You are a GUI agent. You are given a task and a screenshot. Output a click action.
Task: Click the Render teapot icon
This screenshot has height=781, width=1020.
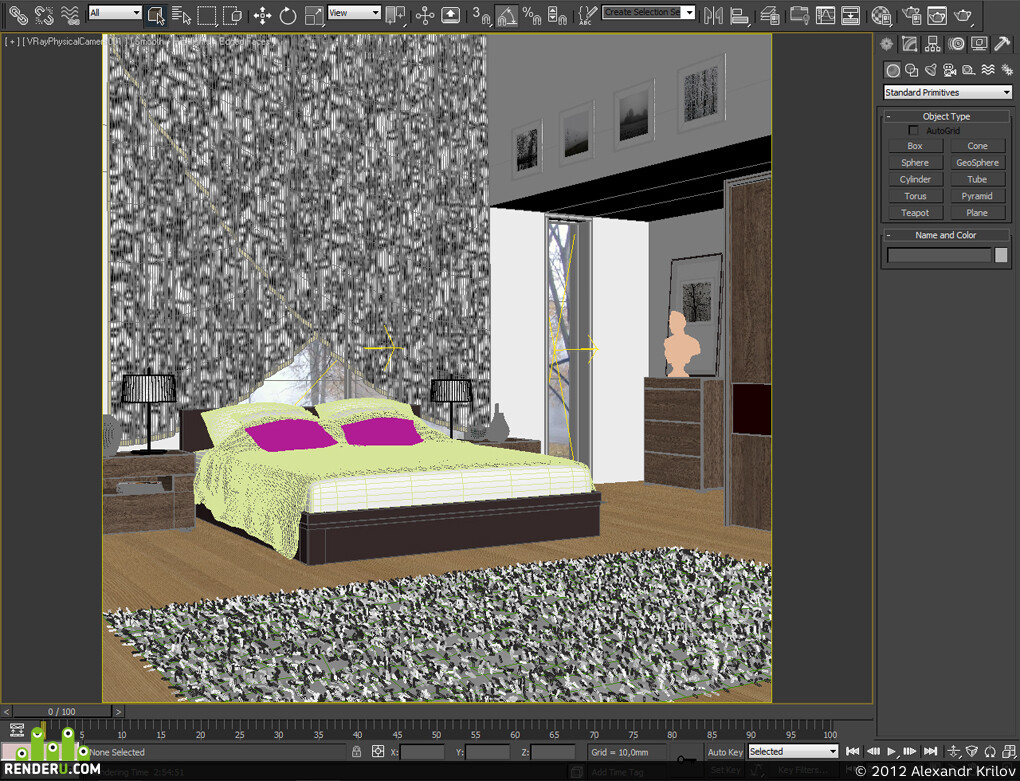963,15
